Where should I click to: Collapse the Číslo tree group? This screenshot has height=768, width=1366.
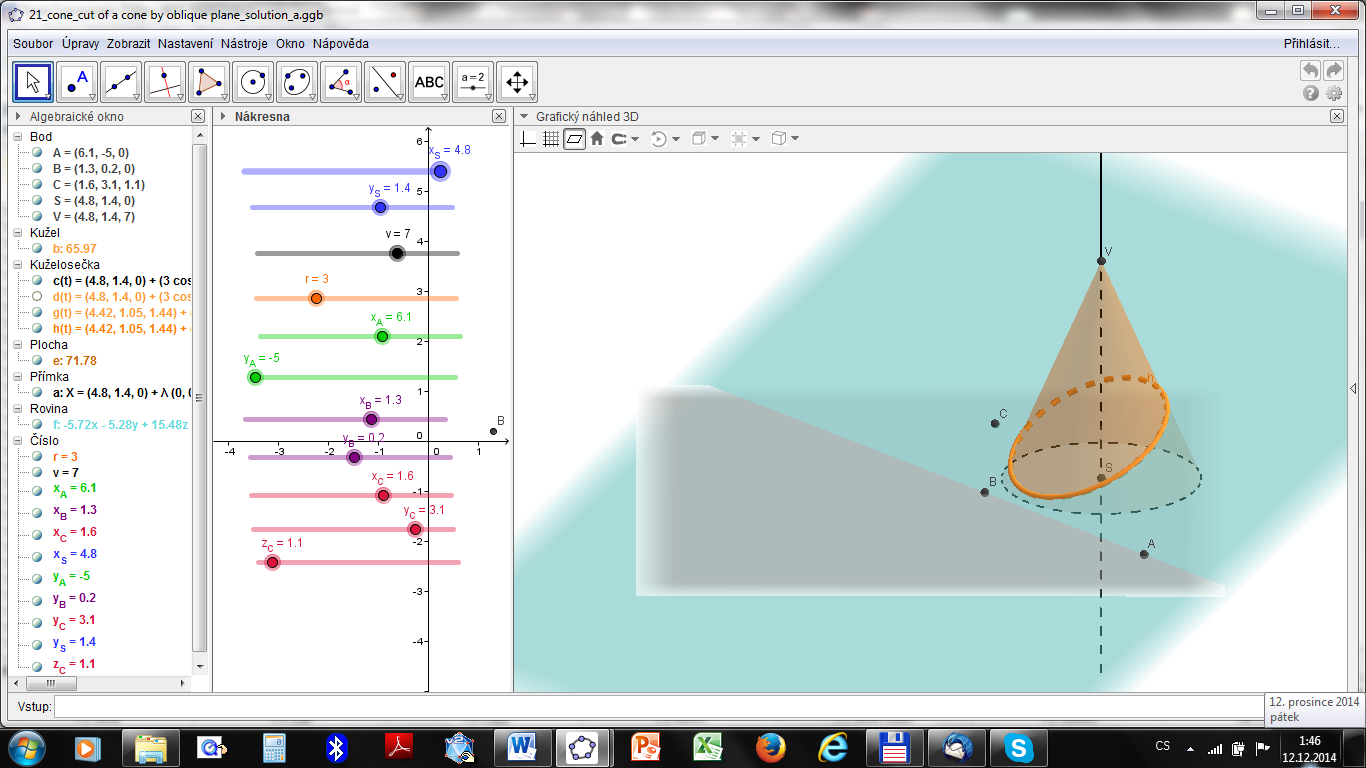point(19,441)
